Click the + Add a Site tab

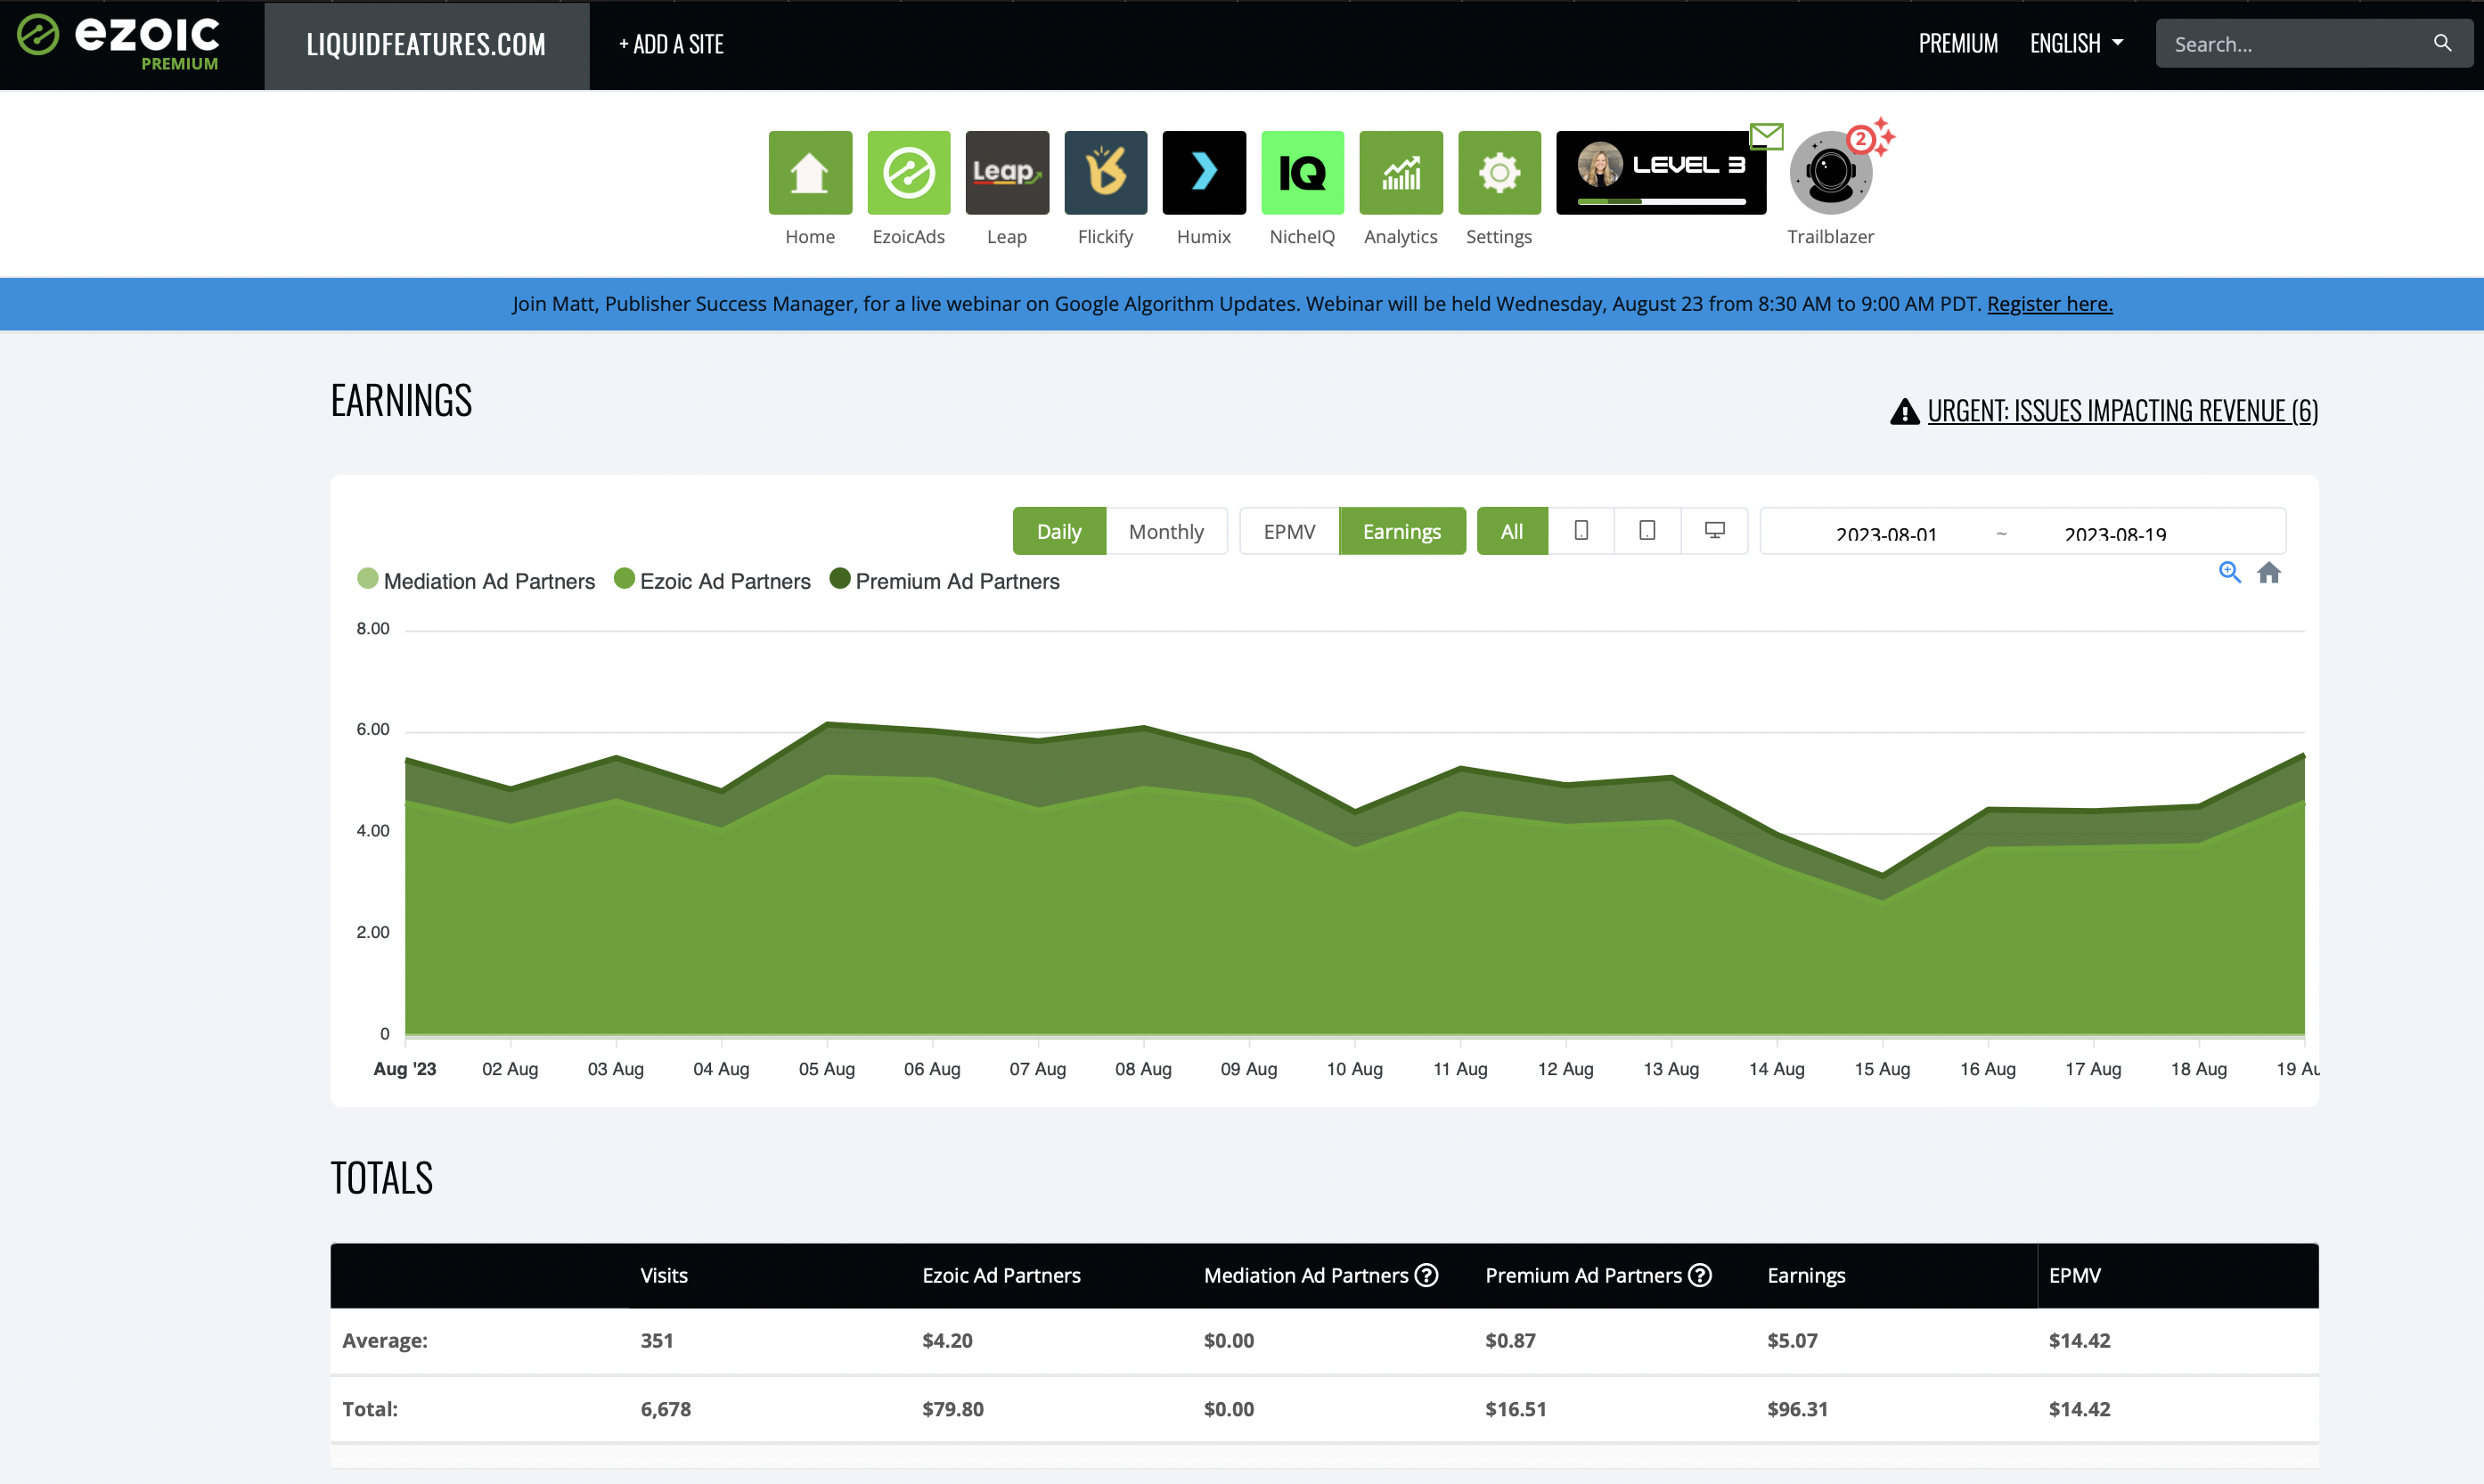point(671,44)
